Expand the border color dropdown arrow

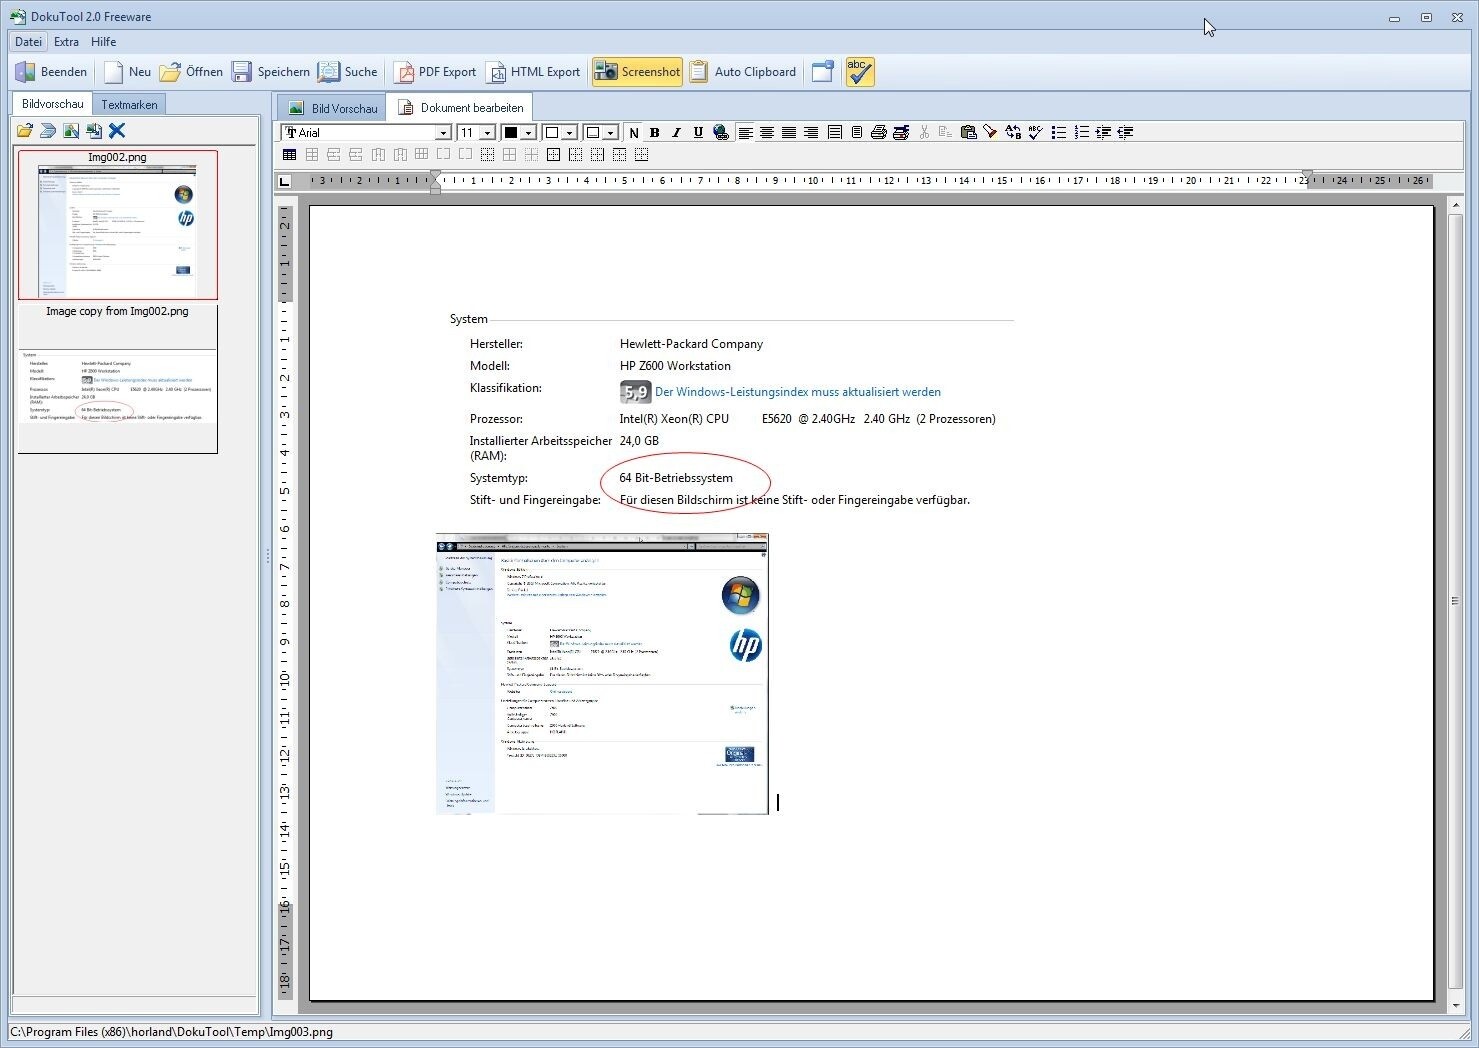pos(610,133)
